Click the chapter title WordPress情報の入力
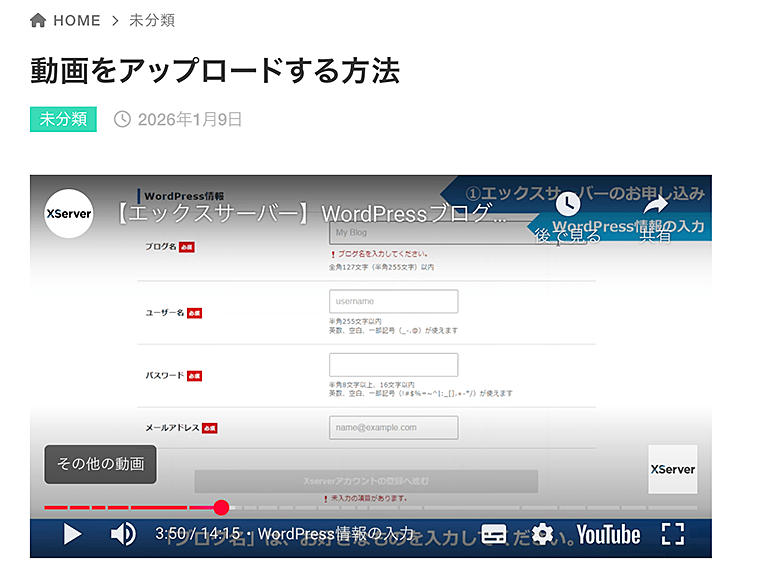 [335, 534]
